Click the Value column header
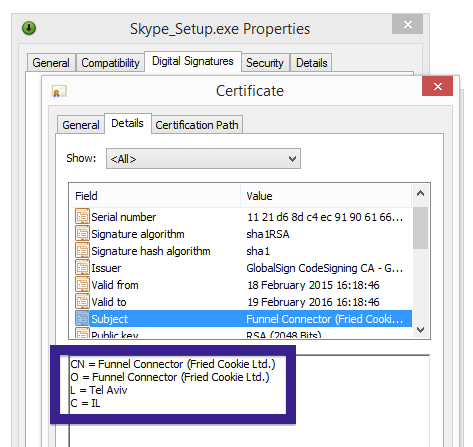 click(326, 196)
